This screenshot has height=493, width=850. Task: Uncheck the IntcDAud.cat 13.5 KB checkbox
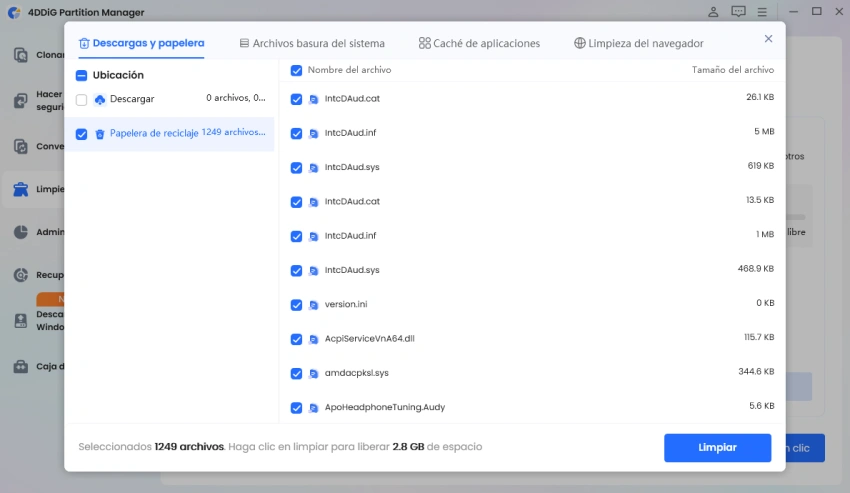click(296, 202)
